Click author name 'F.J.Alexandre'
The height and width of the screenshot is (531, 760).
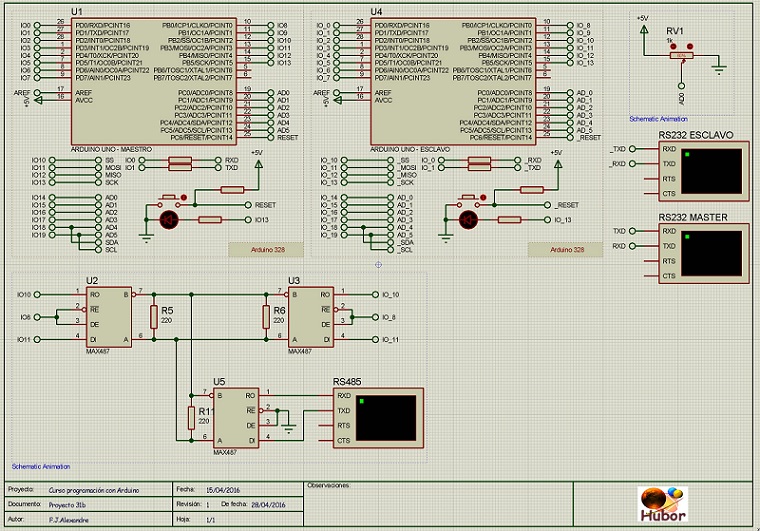coord(69,520)
